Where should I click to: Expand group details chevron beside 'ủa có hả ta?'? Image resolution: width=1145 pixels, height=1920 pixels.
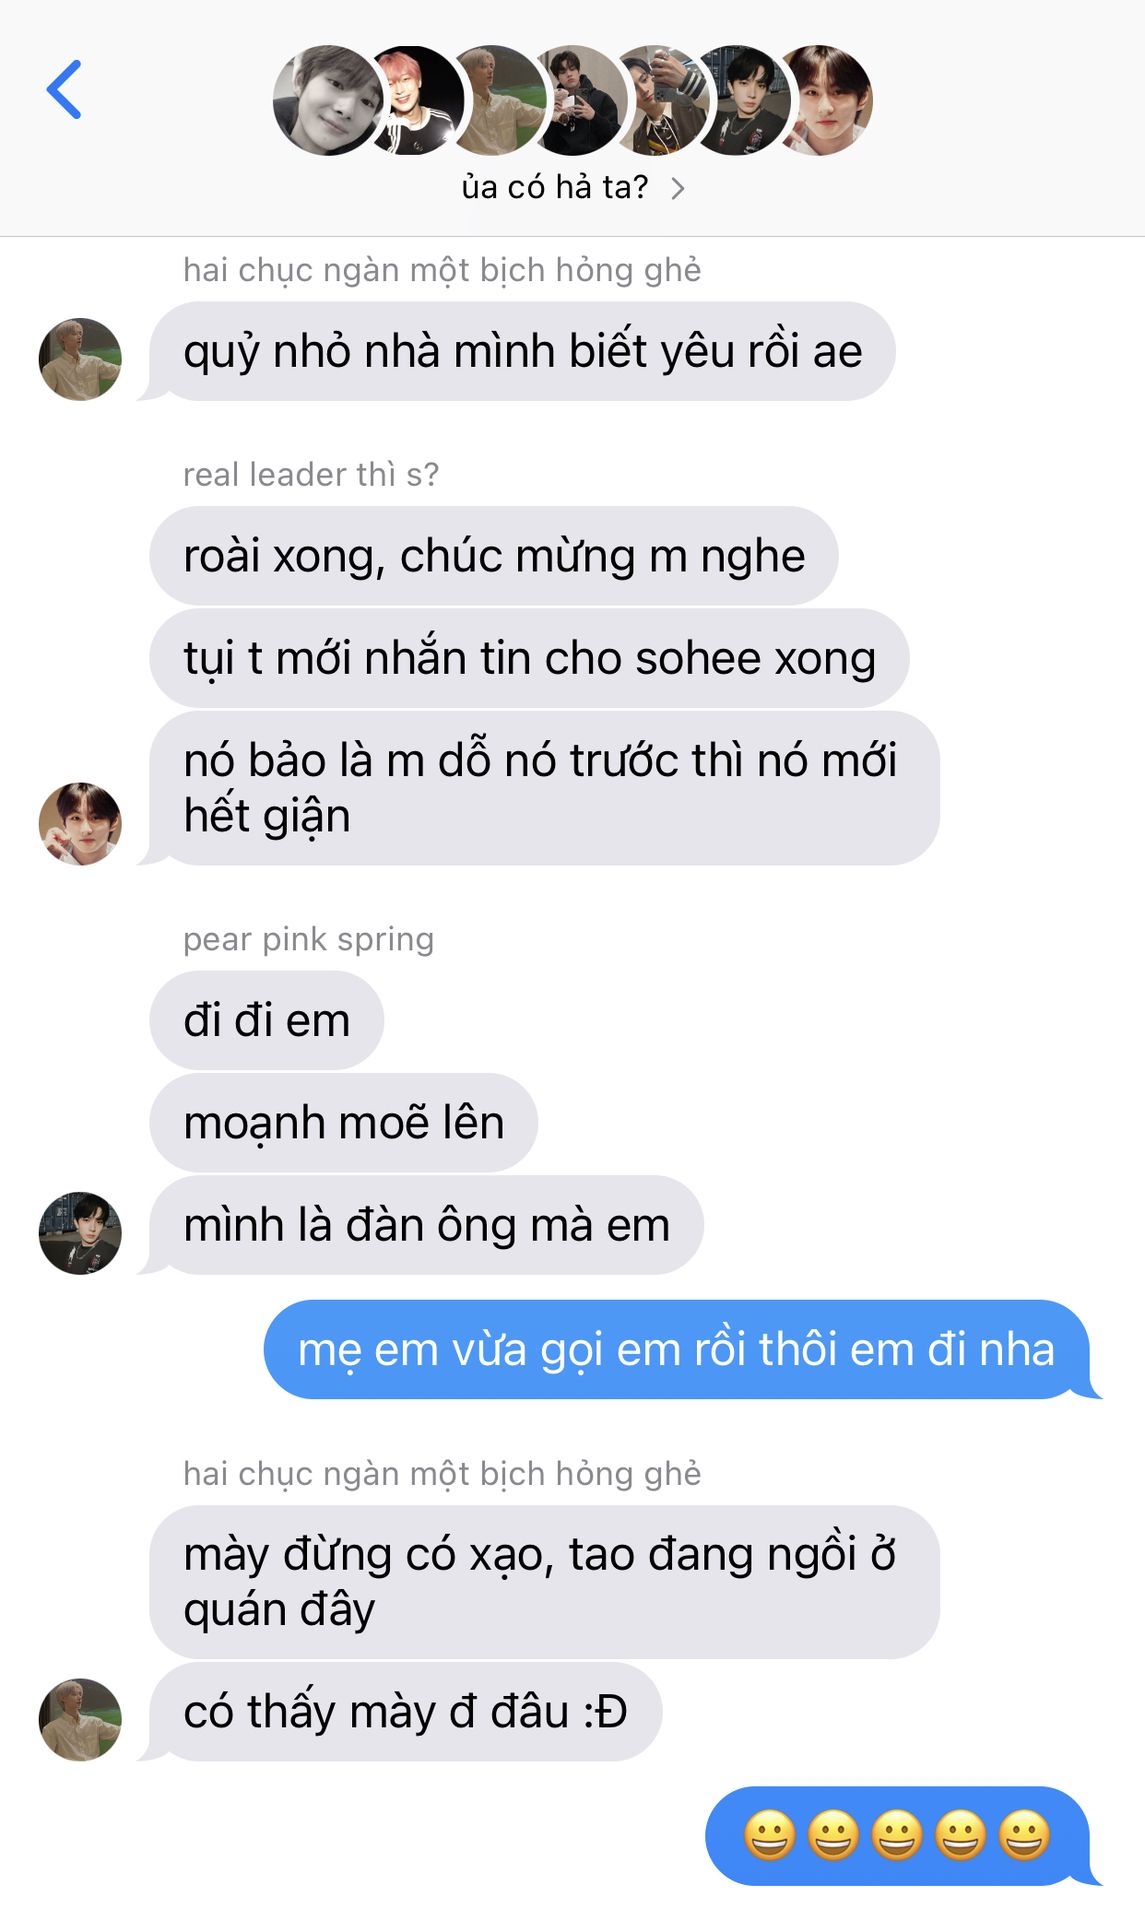click(x=678, y=188)
